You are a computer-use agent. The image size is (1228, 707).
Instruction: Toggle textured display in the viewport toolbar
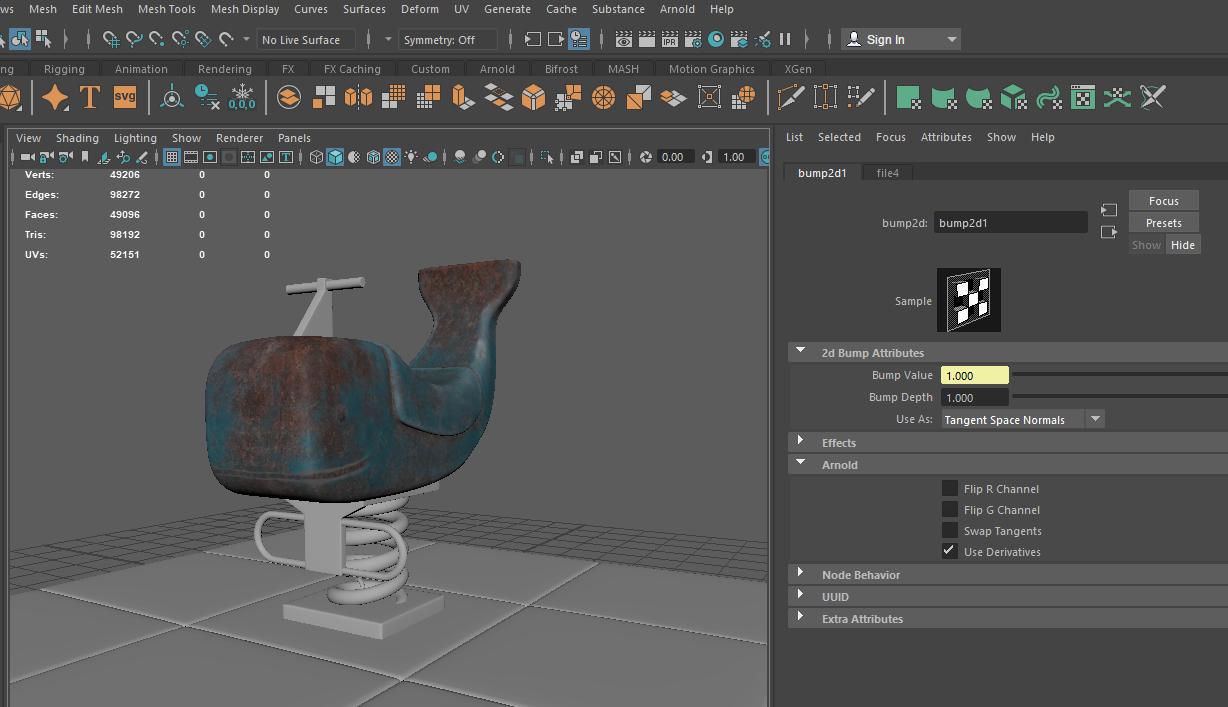(x=389, y=157)
